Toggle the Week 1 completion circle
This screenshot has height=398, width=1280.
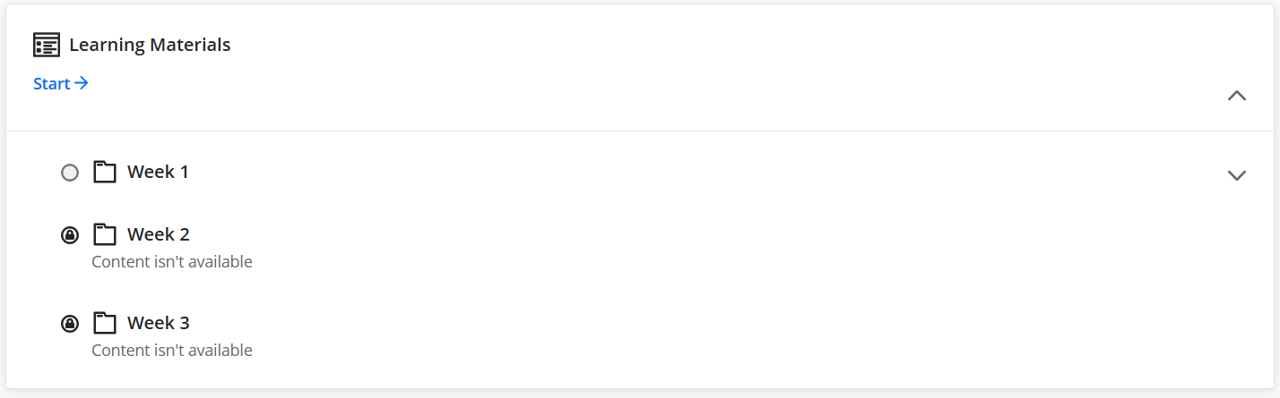click(69, 173)
